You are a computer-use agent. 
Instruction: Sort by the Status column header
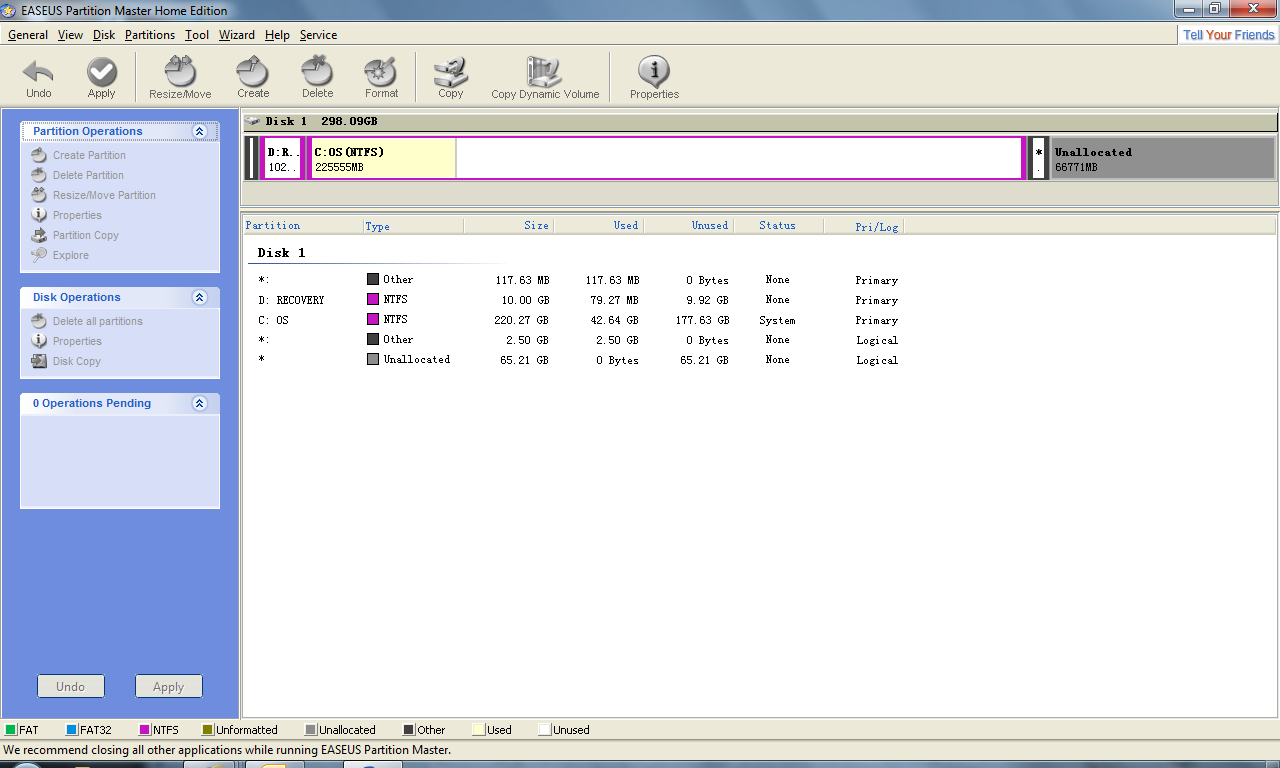click(778, 226)
